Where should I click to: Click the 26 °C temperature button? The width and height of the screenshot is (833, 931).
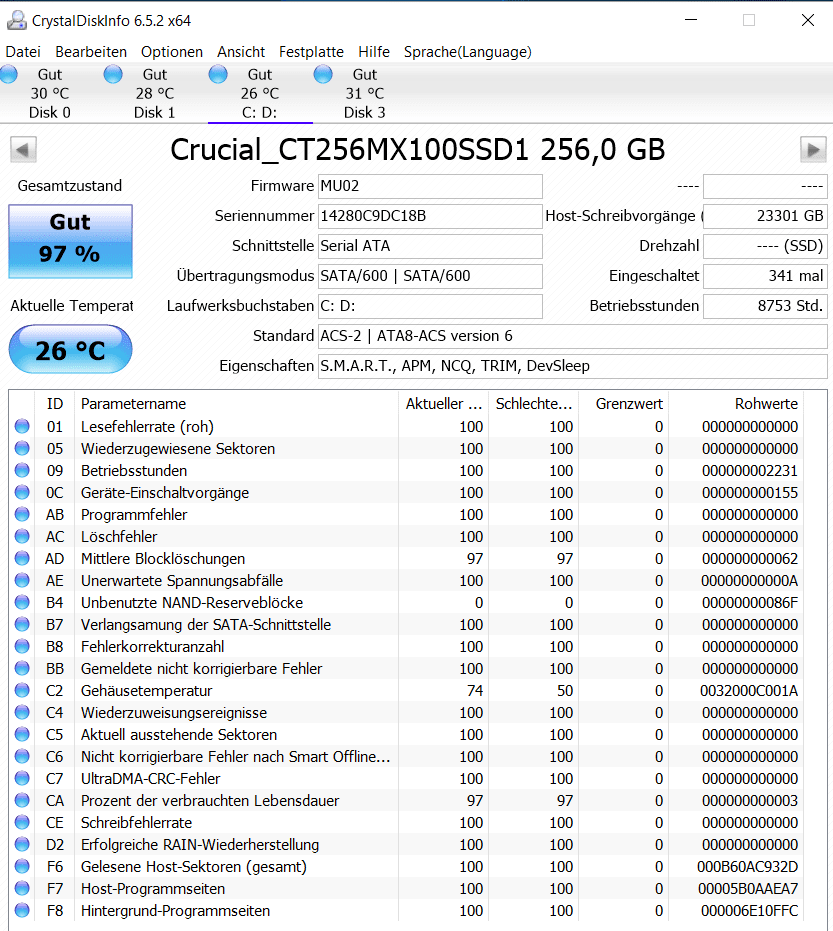[71, 349]
